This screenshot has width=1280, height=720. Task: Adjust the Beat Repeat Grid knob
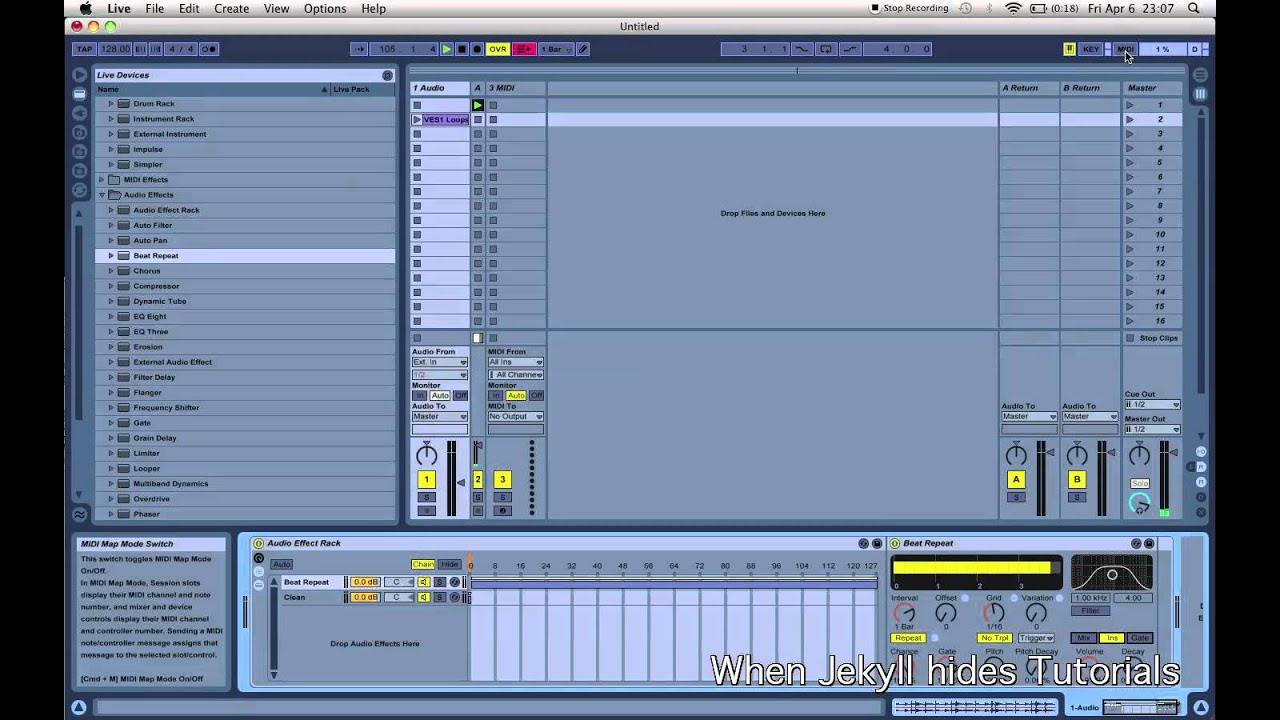pos(994,613)
